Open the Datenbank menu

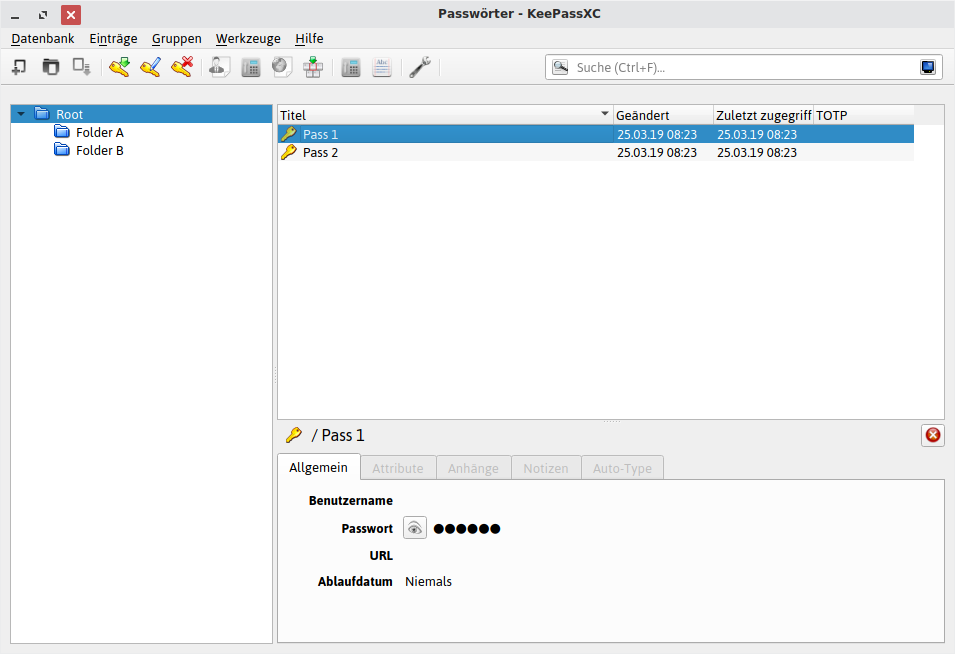[43, 38]
